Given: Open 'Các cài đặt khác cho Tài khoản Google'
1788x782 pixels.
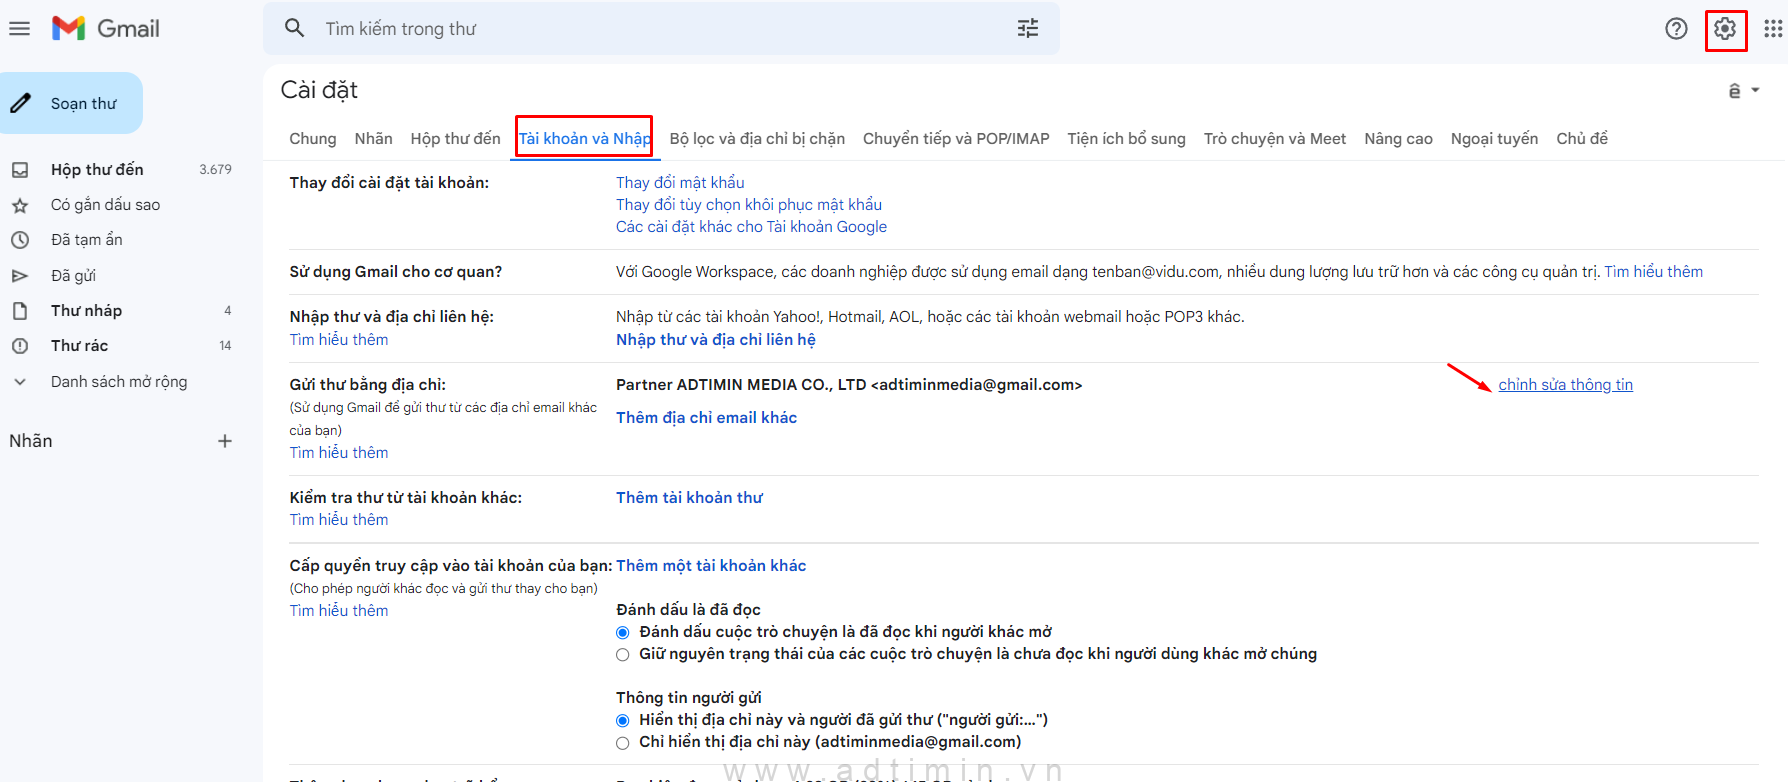Looking at the screenshot, I should pyautogui.click(x=751, y=226).
